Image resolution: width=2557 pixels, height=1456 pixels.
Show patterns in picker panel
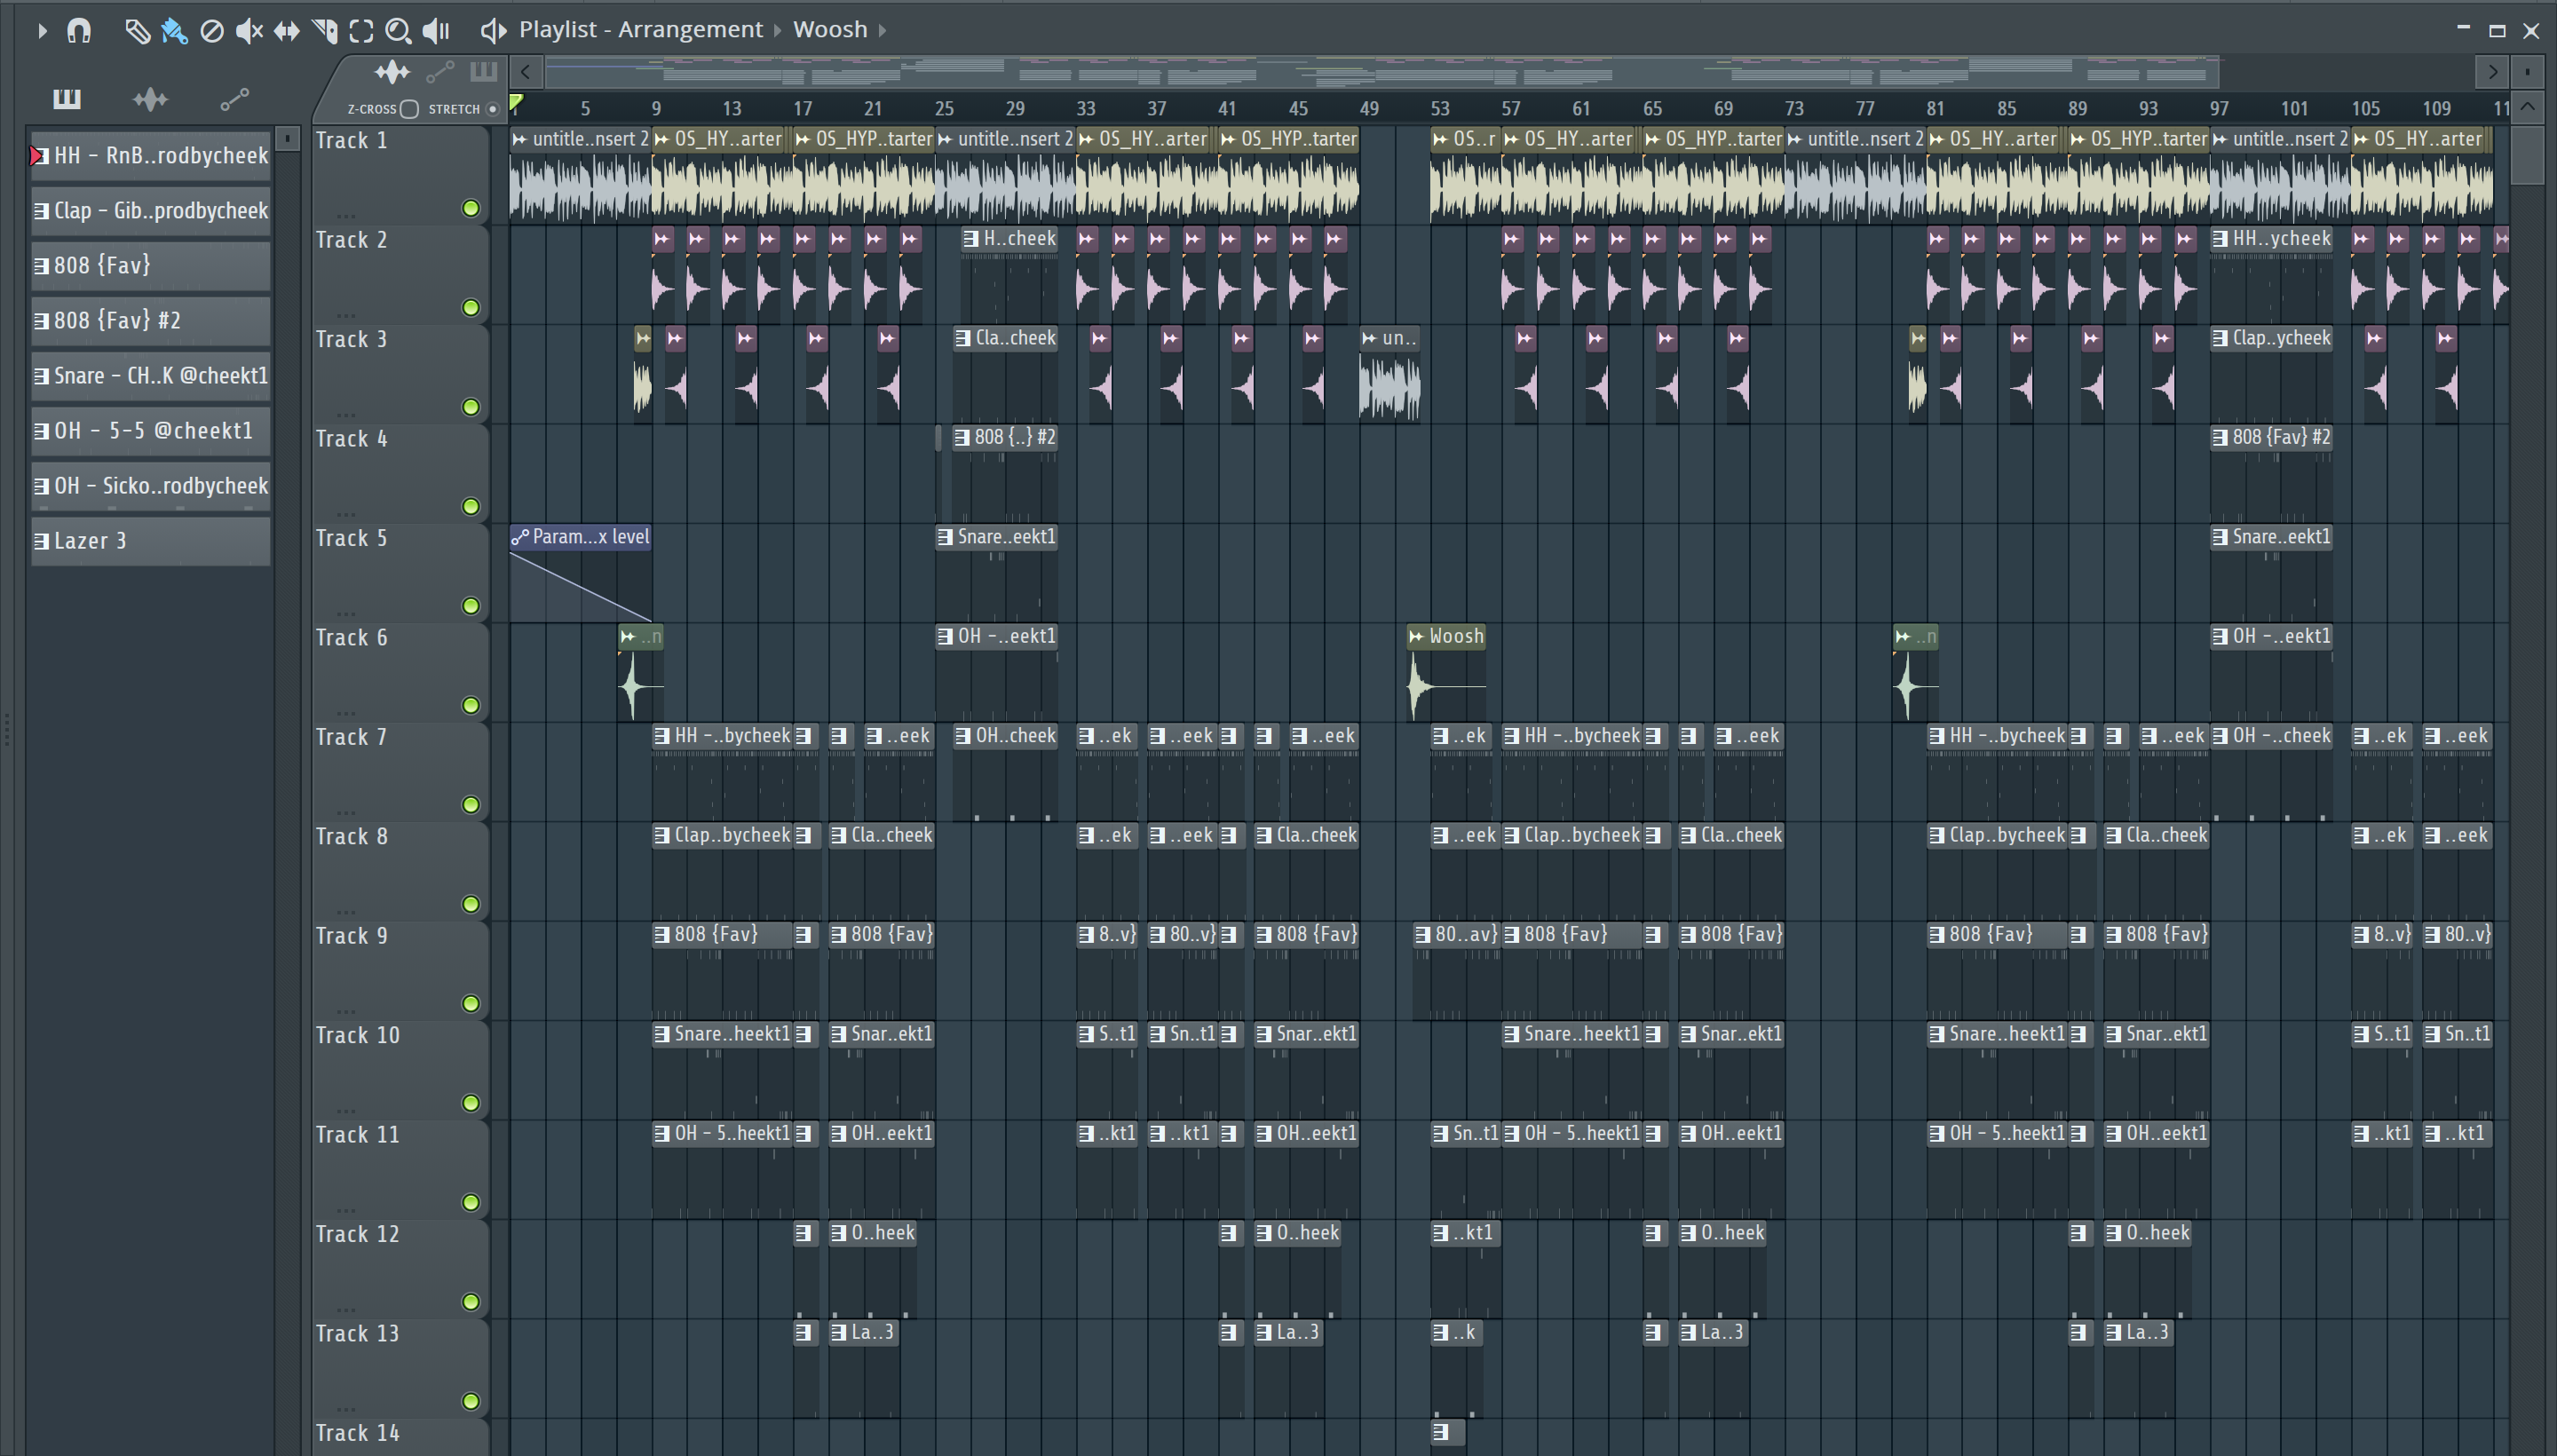(x=67, y=98)
